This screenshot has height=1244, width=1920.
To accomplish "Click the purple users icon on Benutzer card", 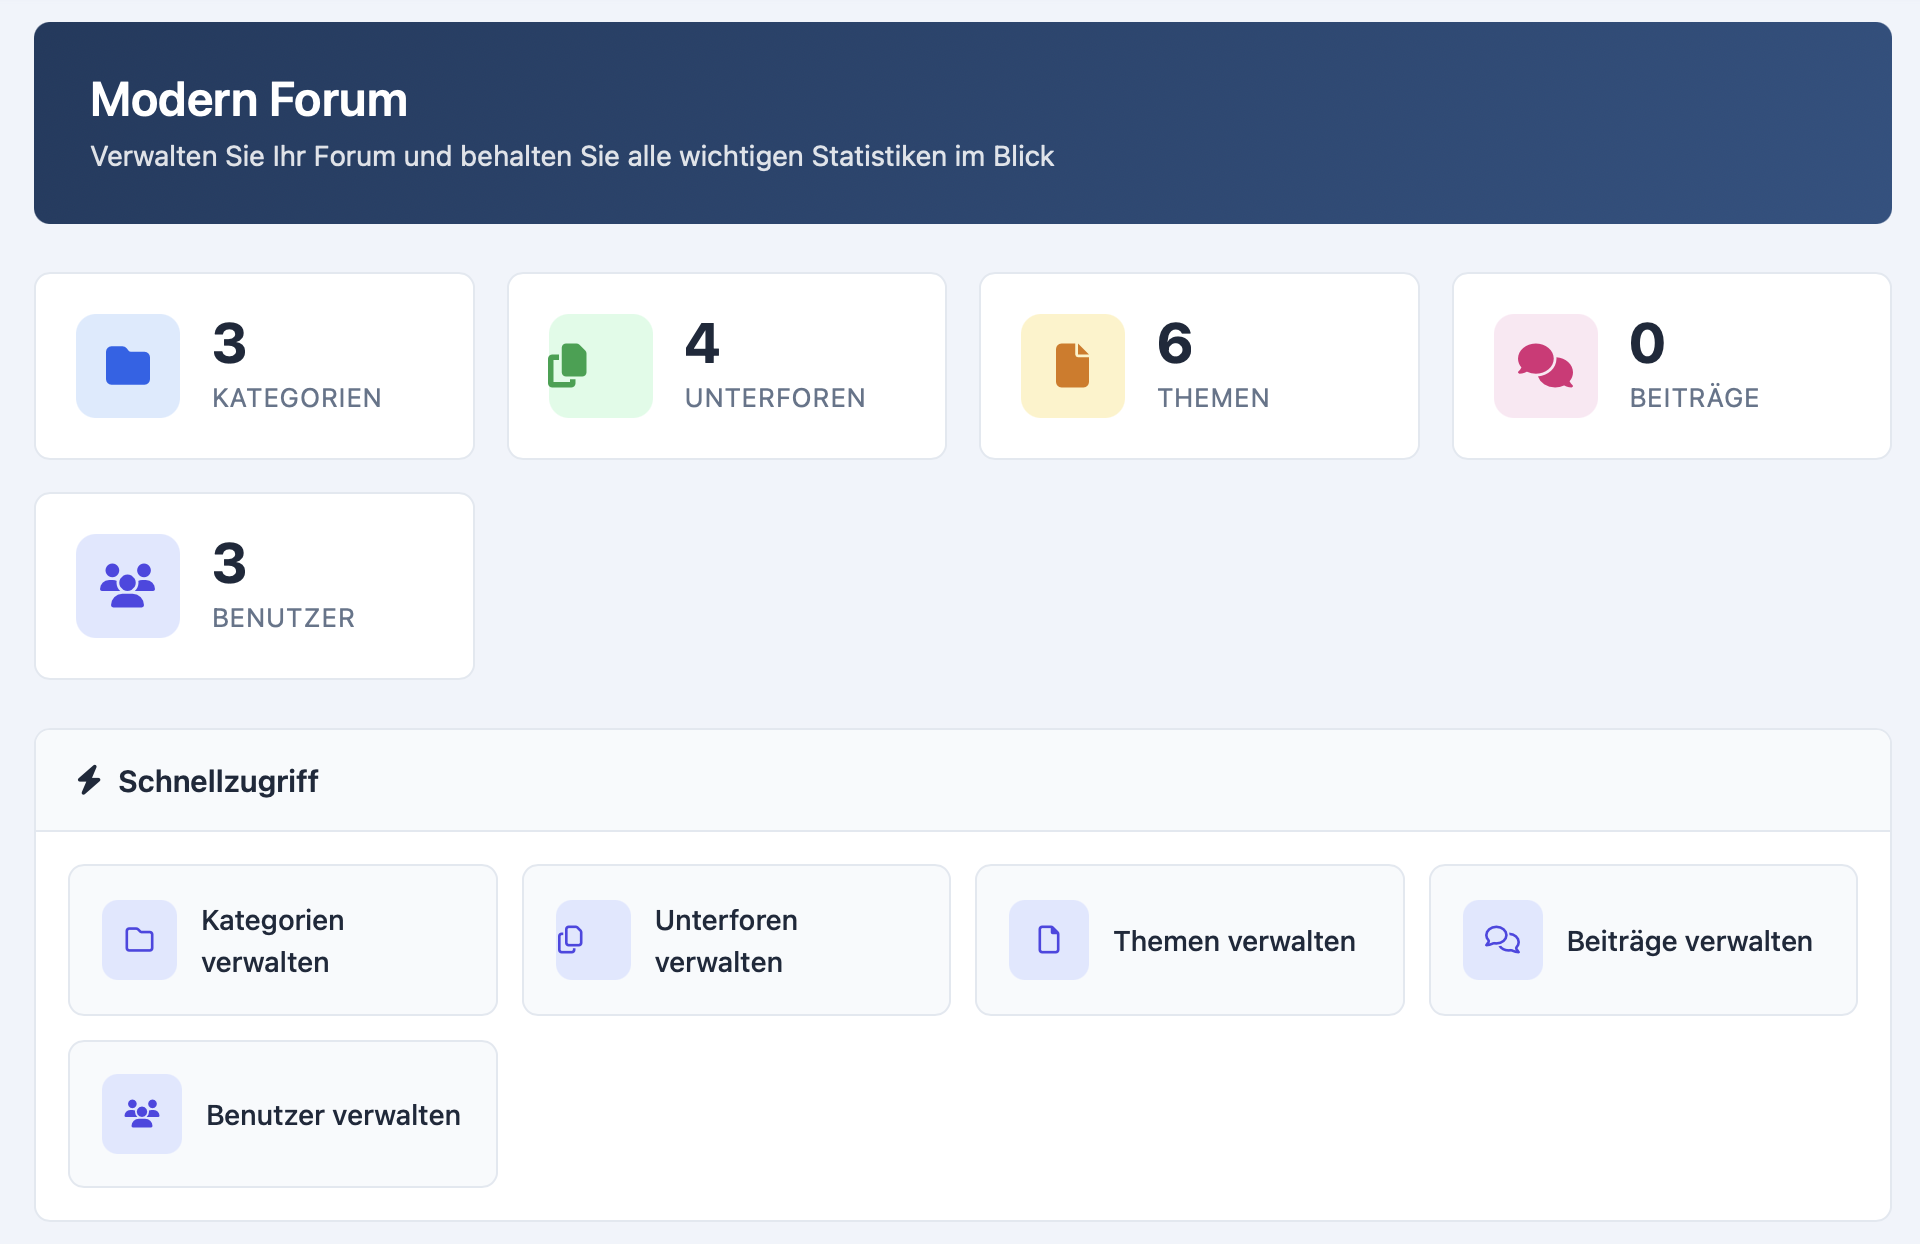I will click(127, 586).
